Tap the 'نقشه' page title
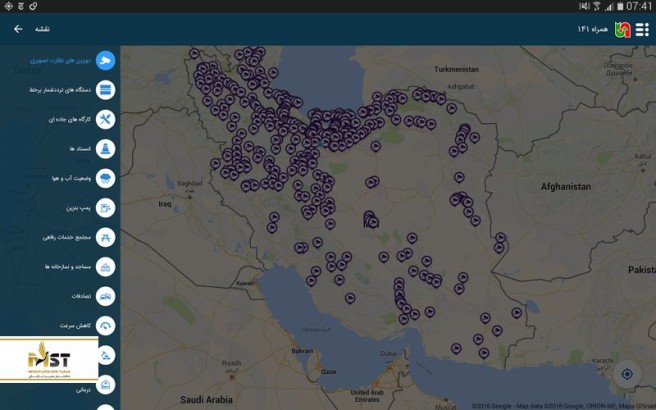 (x=42, y=29)
